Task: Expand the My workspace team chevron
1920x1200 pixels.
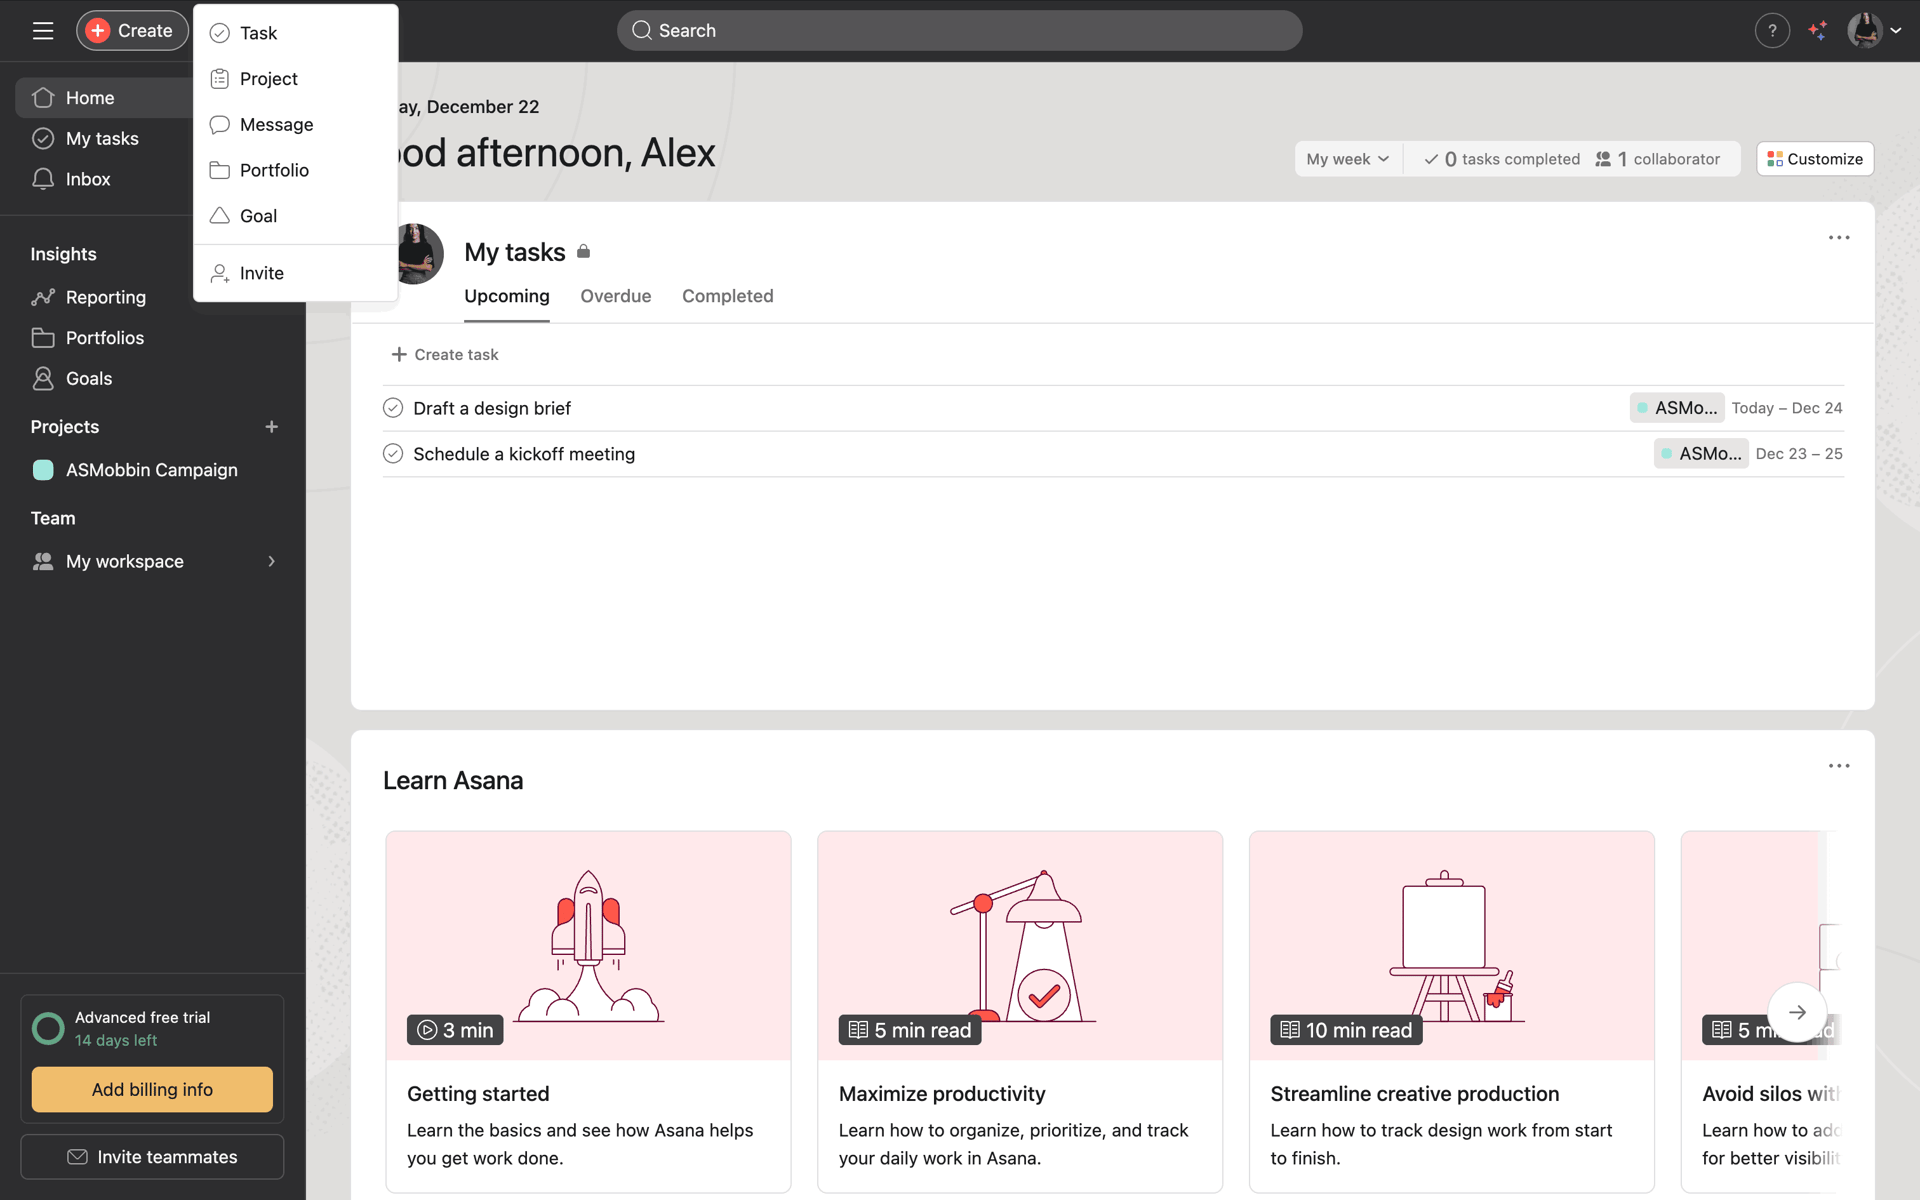Action: [x=271, y=562]
